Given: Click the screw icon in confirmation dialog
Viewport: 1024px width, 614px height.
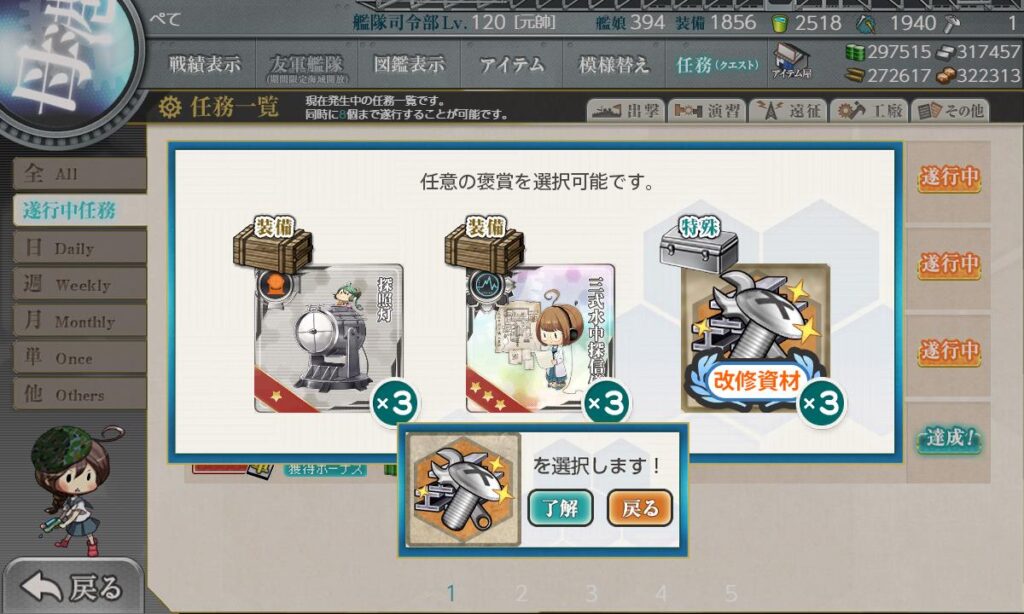Looking at the screenshot, I should (463, 490).
